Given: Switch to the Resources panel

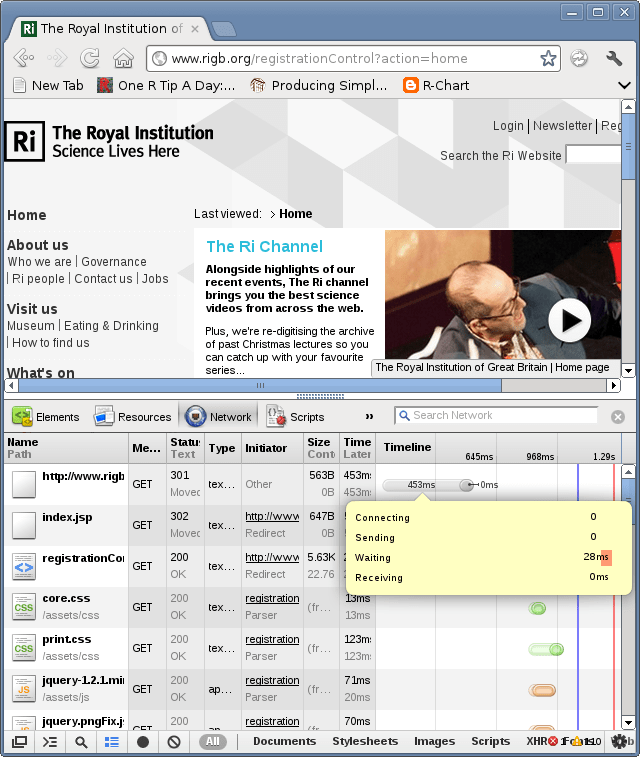Looking at the screenshot, I should (133, 417).
